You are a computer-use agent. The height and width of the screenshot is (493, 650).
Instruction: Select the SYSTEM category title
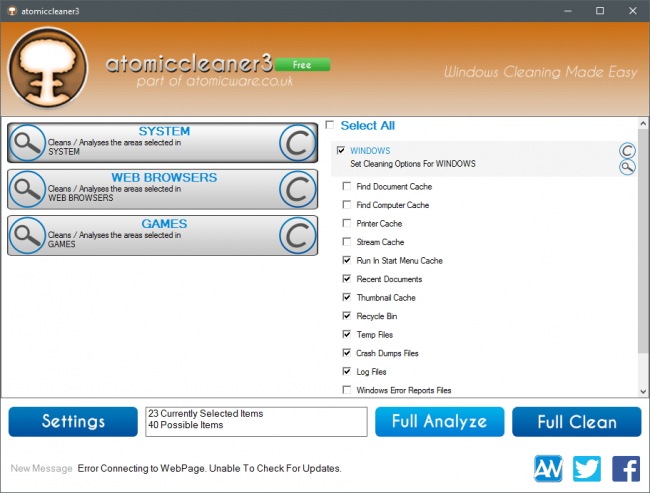coord(164,131)
